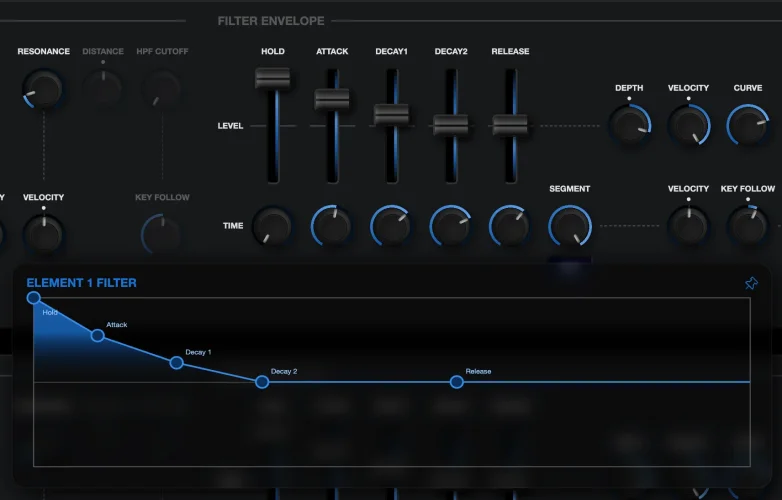Click the Hold time knob
This screenshot has width=782, height=500.
coord(272,226)
